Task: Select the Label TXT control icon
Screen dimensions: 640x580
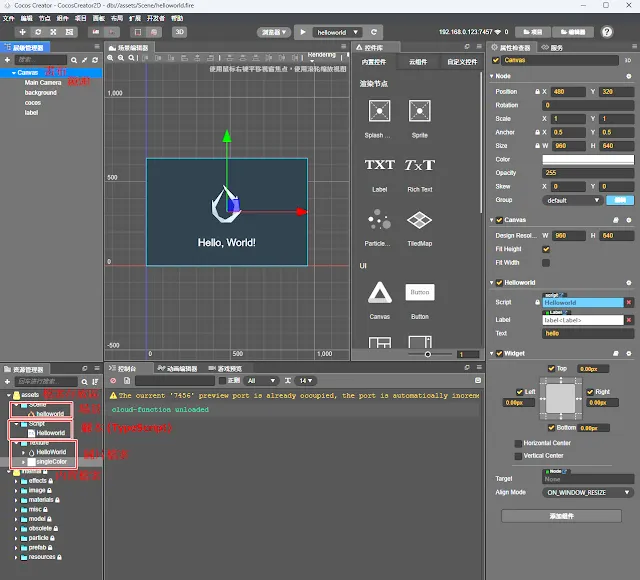Action: tap(379, 165)
